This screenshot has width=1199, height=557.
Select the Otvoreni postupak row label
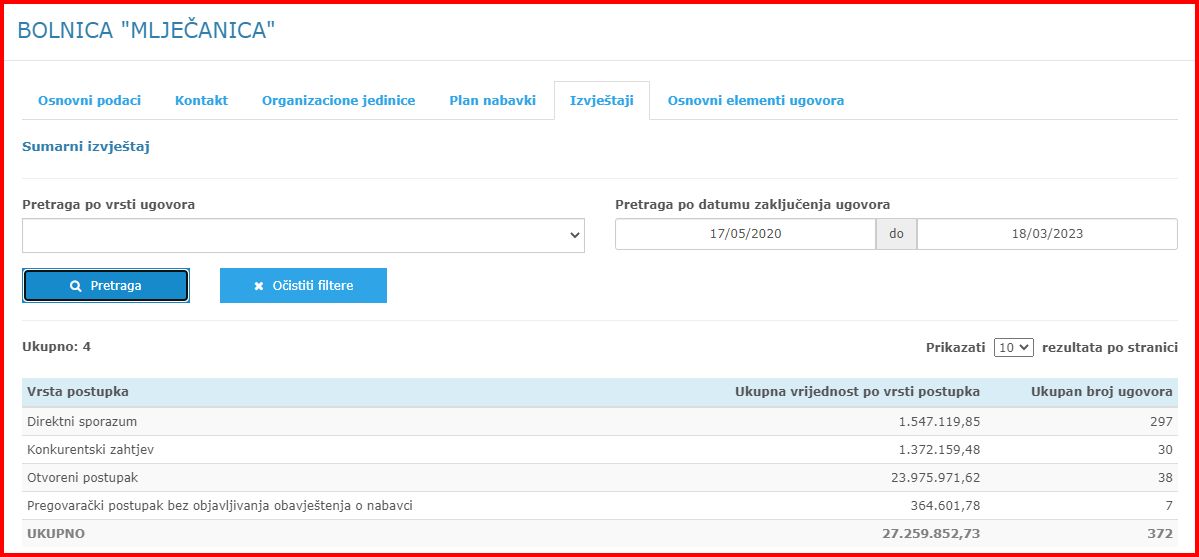83,478
